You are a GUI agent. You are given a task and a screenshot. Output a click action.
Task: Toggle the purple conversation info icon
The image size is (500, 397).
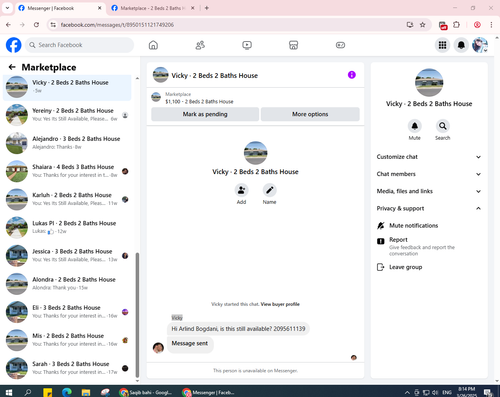tap(352, 75)
